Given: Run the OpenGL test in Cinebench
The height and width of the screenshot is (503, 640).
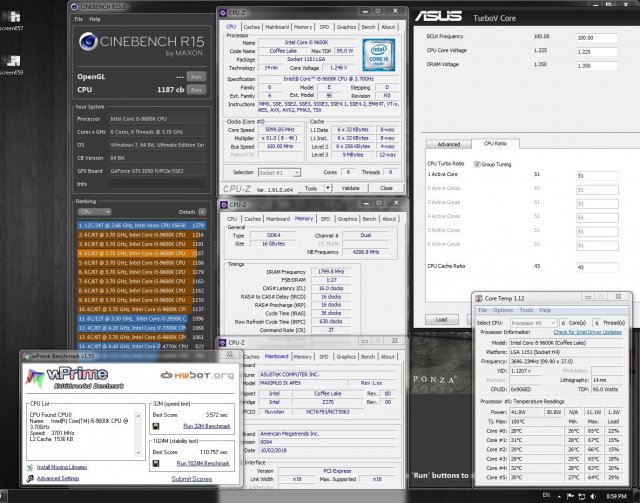Looking at the screenshot, I should [x=196, y=77].
